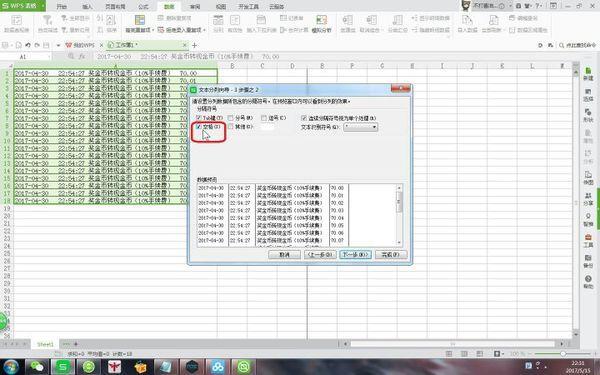The image size is (600, 375).
Task: Click the 完成 button in wizard
Action: pos(391,254)
